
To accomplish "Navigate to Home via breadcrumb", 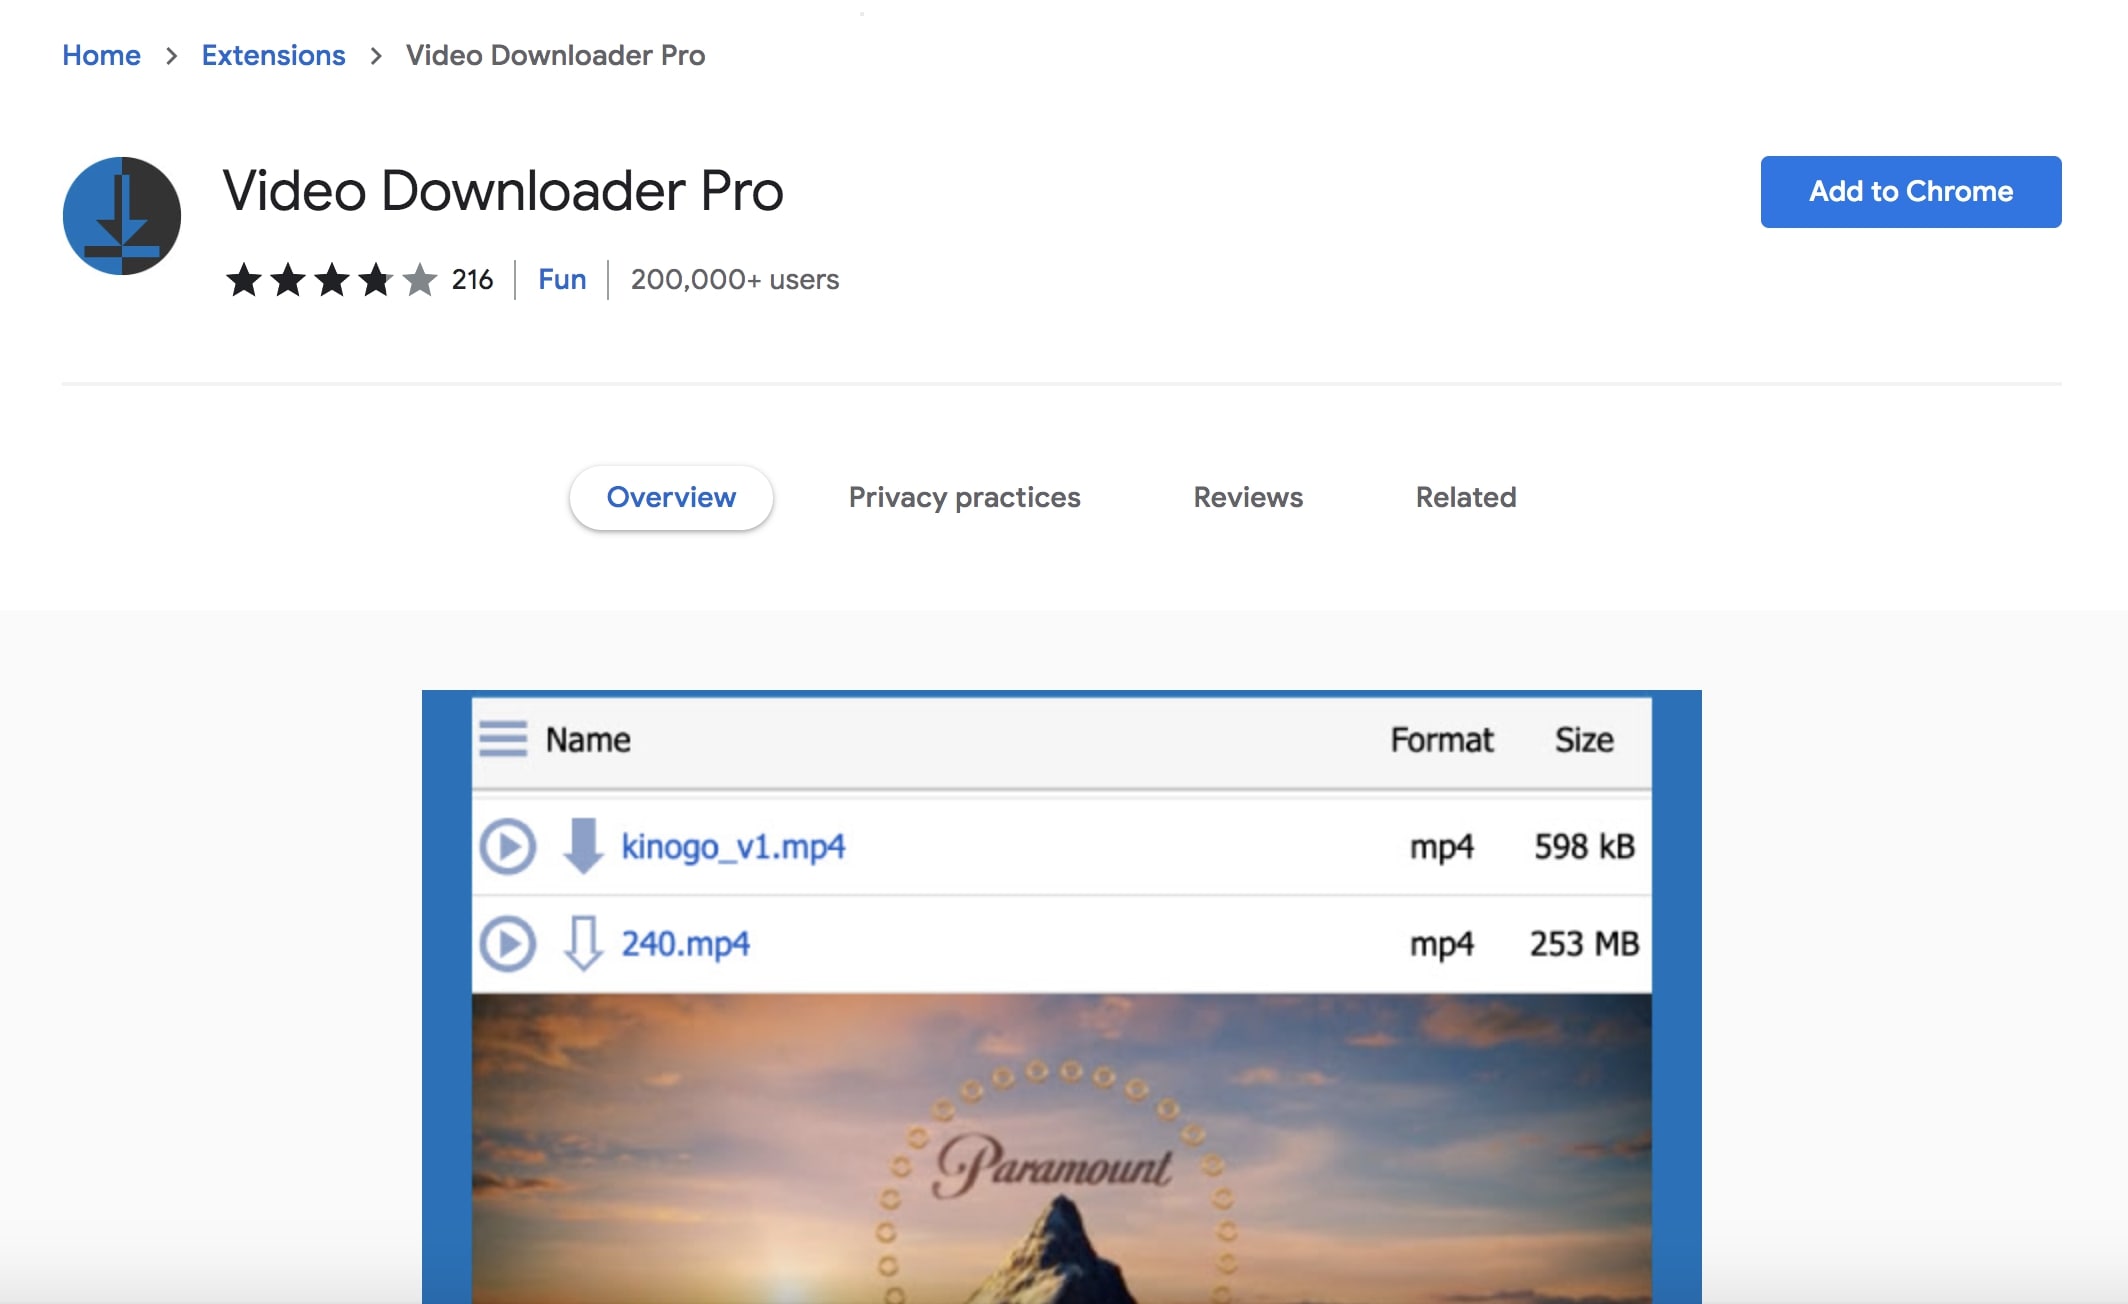I will pos(101,55).
